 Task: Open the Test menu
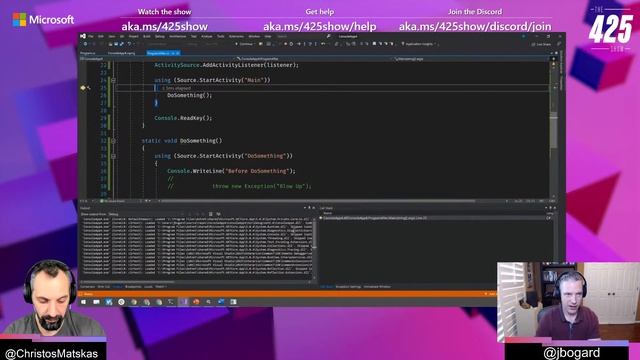click(x=193, y=36)
